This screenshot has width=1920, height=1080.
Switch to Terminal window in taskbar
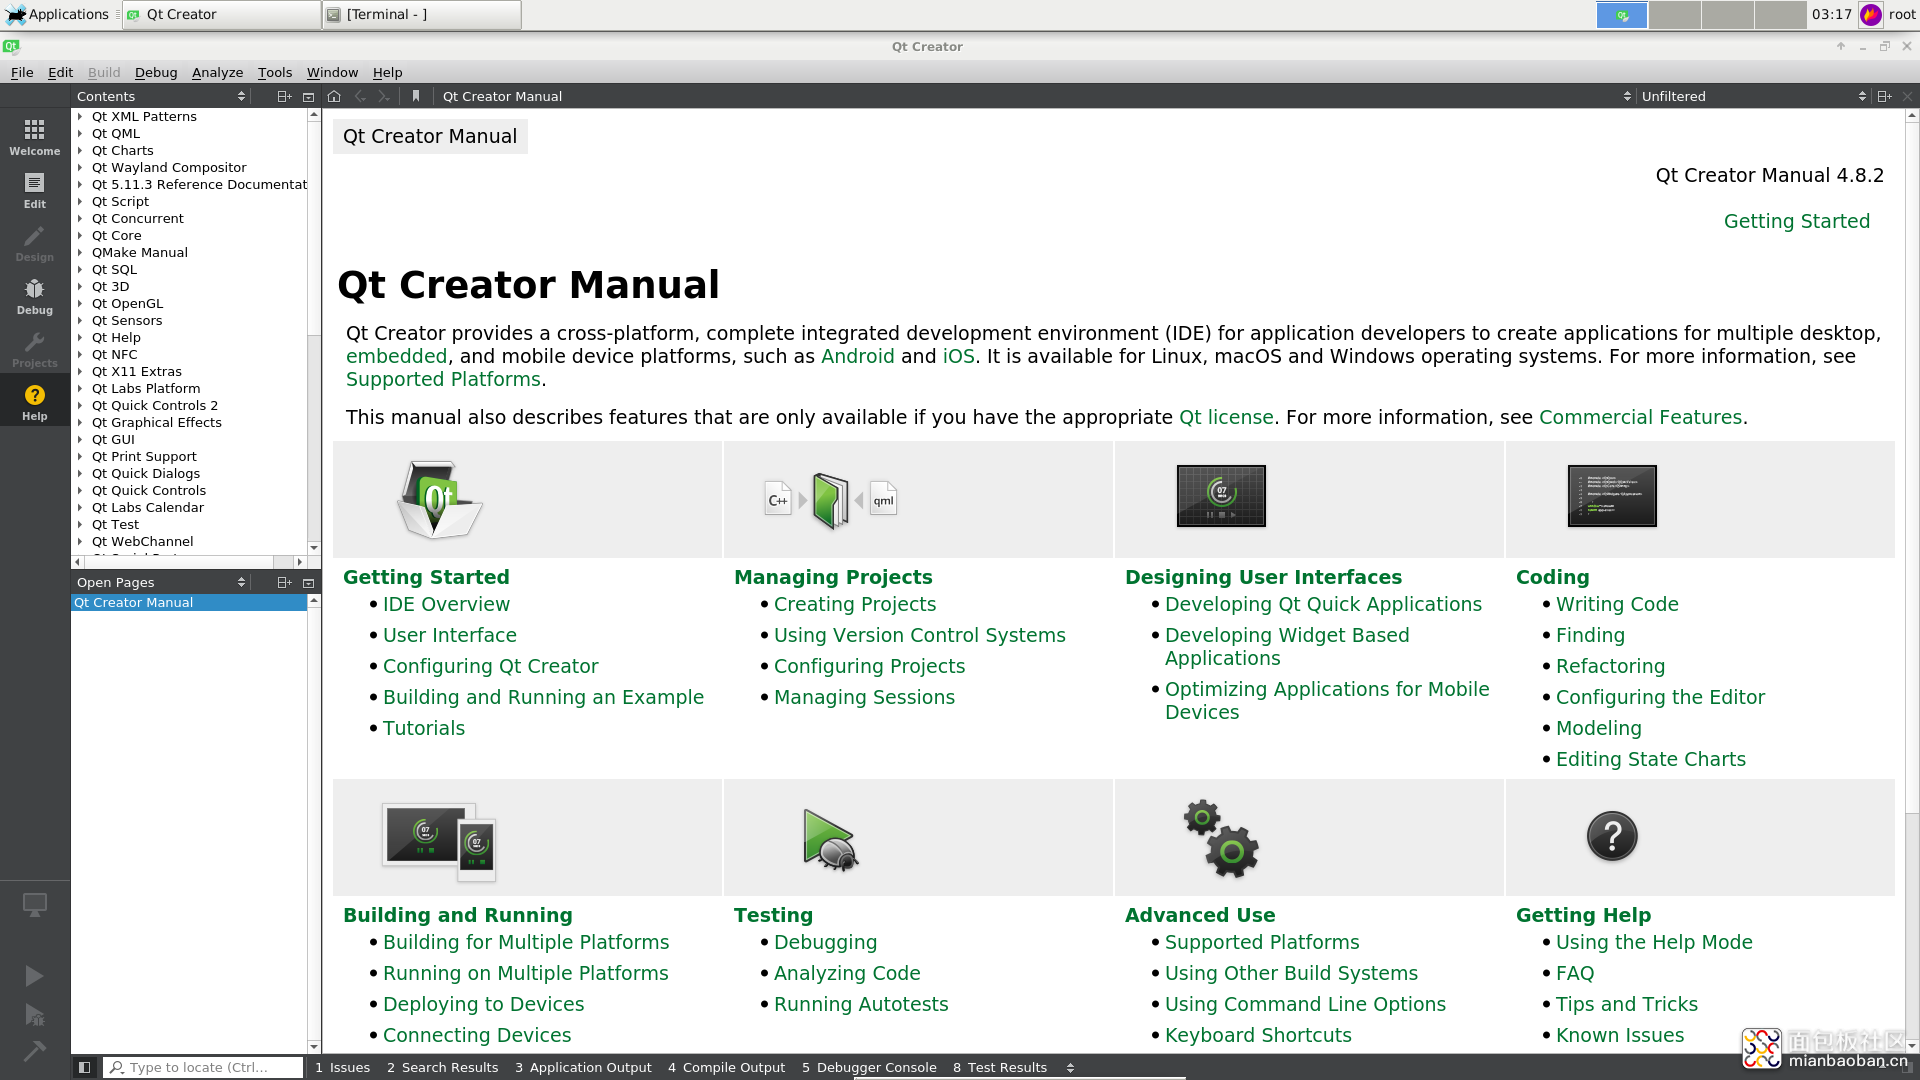coord(422,14)
